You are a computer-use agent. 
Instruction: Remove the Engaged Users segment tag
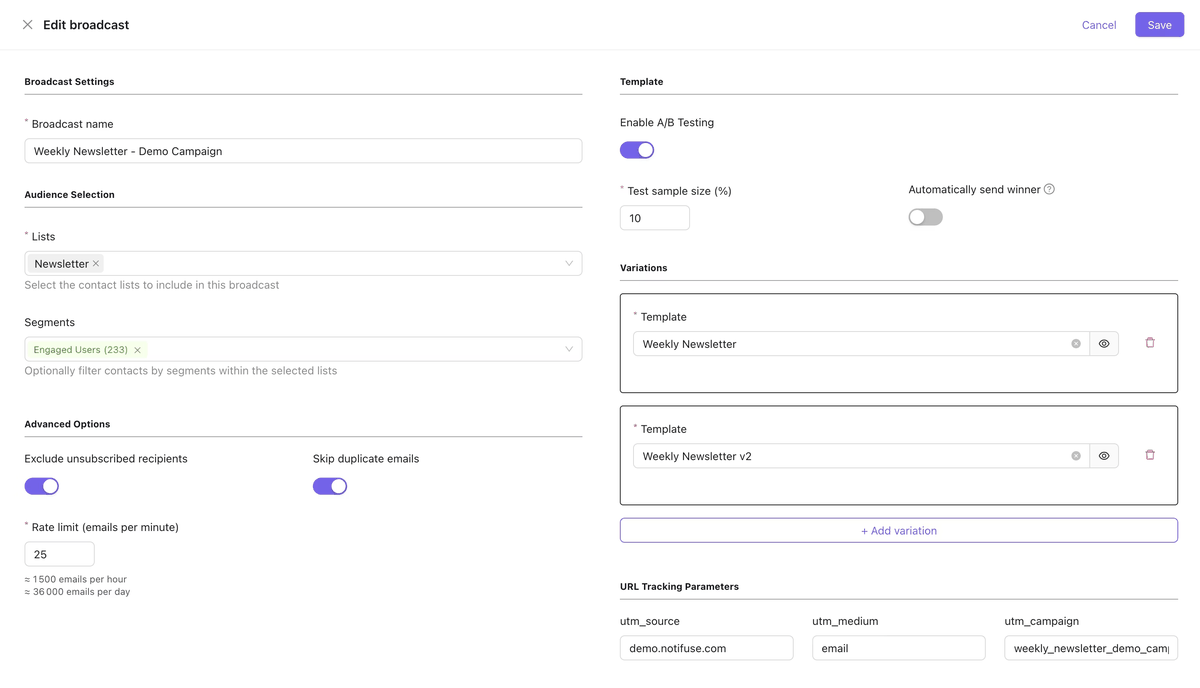[138, 350]
